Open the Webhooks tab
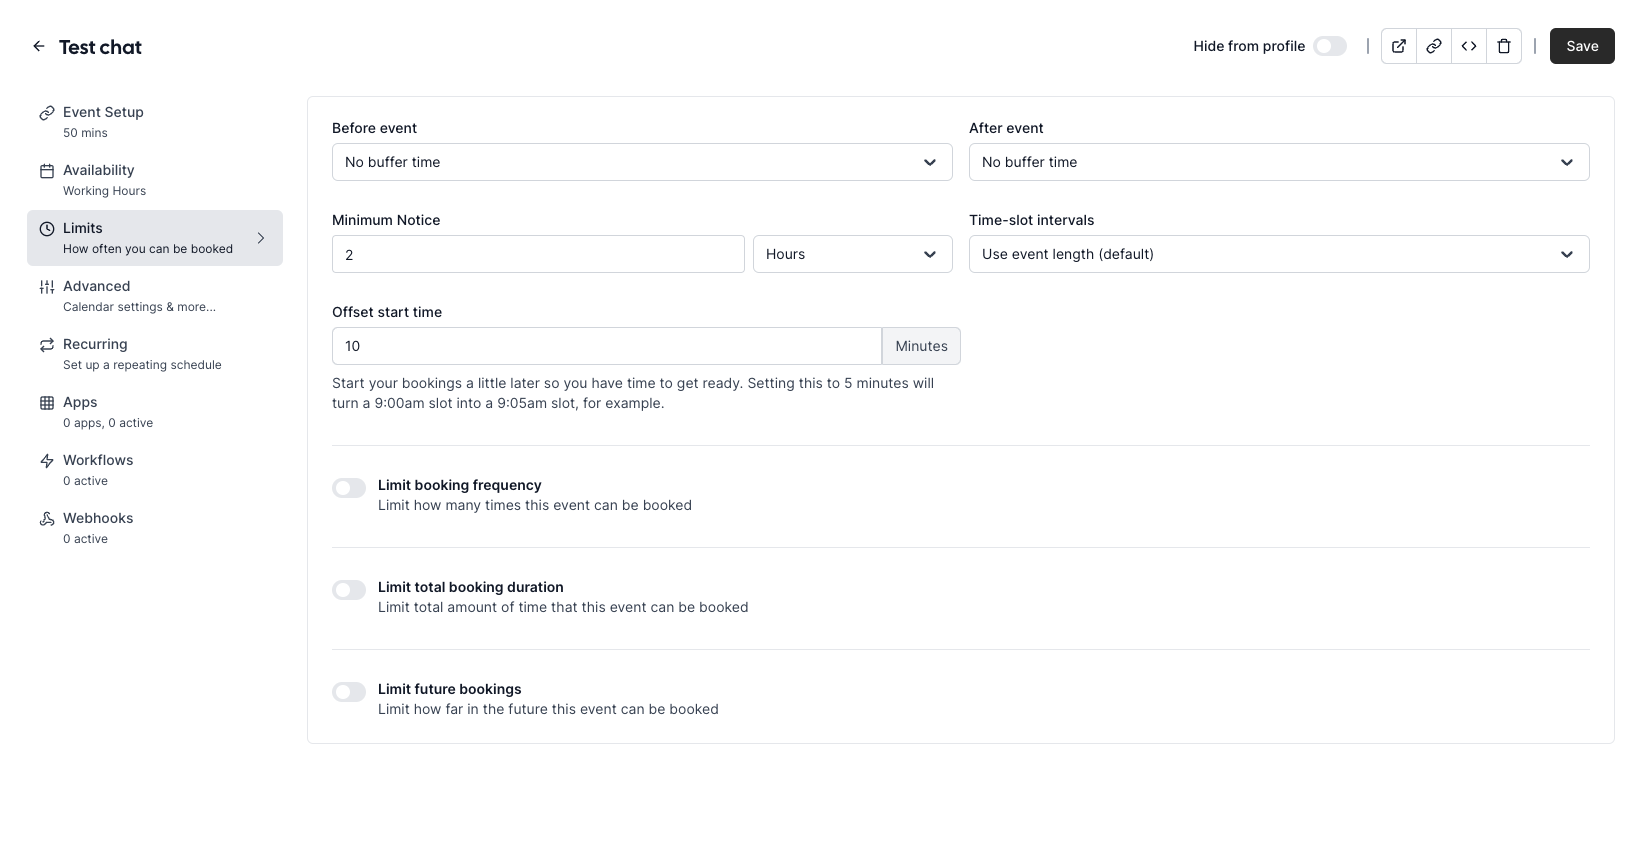 pyautogui.click(x=155, y=528)
